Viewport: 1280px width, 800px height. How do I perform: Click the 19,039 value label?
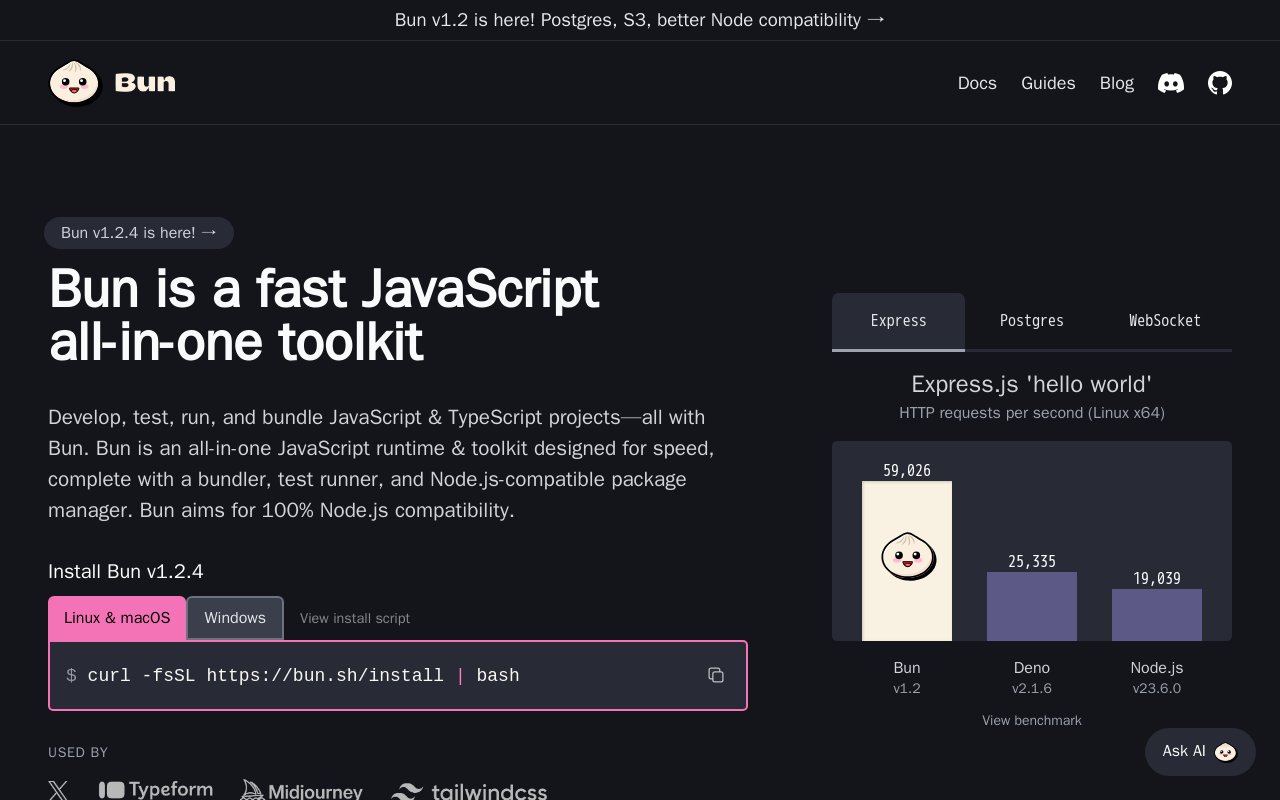click(x=1157, y=578)
